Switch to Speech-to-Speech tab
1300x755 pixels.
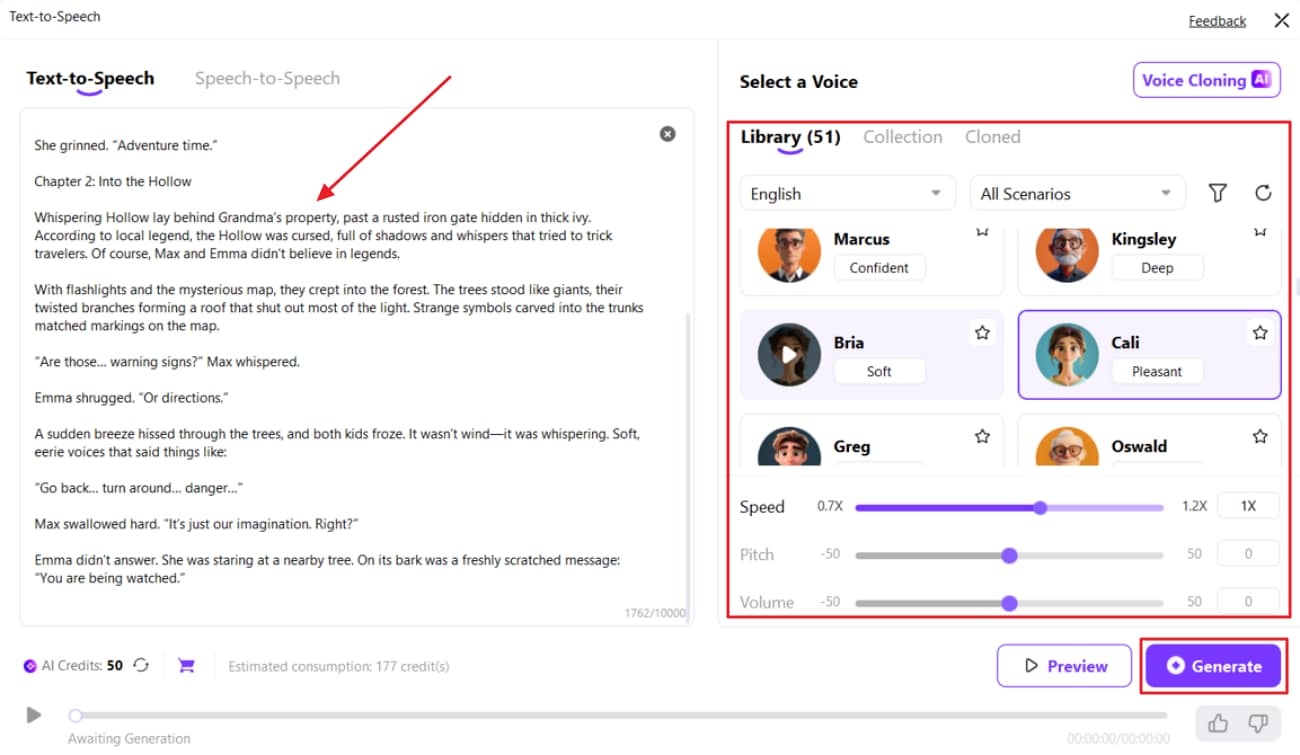tap(267, 78)
